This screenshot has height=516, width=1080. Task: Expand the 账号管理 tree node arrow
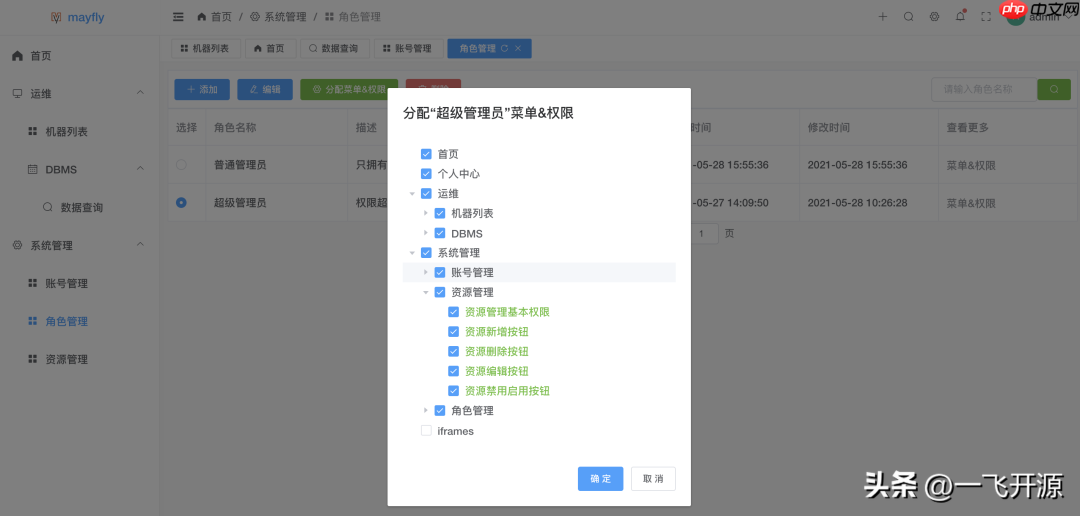pos(426,272)
